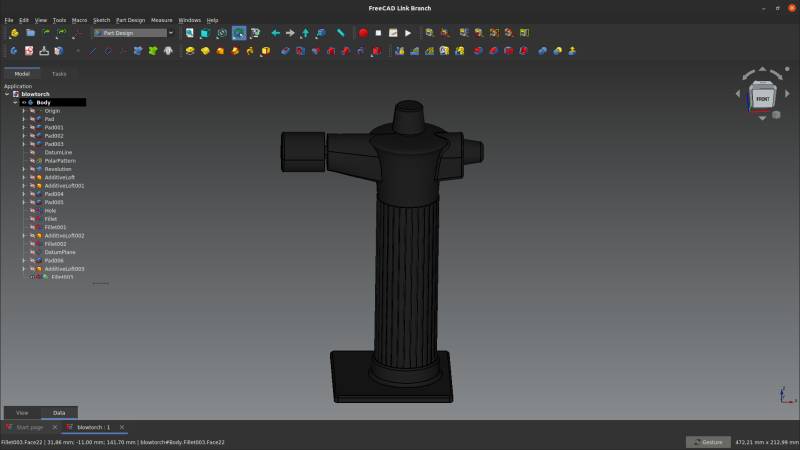Click the selected blue view icon in top toolbar

pos(239,33)
